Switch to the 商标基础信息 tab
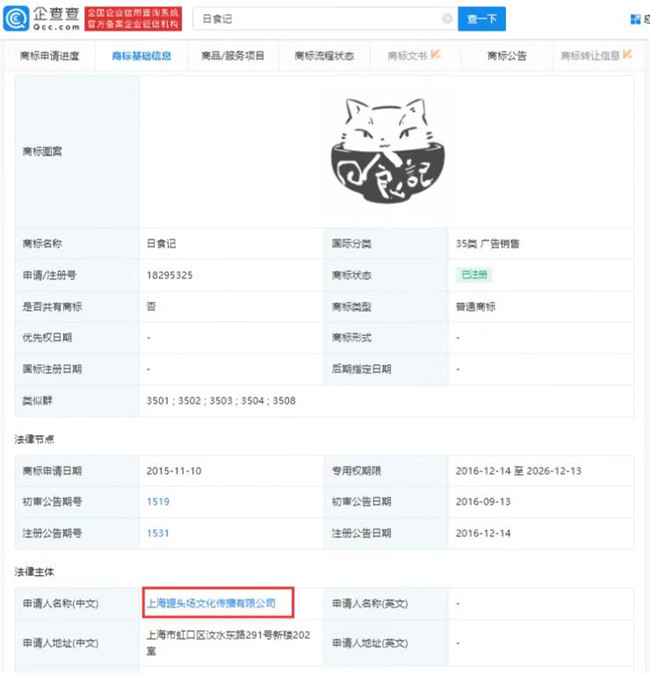Screen dimensions: 650x674 click(x=141, y=56)
